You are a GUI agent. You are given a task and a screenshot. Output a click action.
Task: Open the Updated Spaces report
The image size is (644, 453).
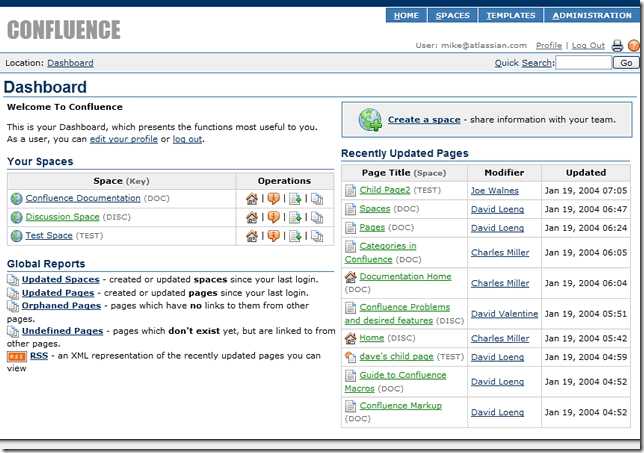[61, 280]
